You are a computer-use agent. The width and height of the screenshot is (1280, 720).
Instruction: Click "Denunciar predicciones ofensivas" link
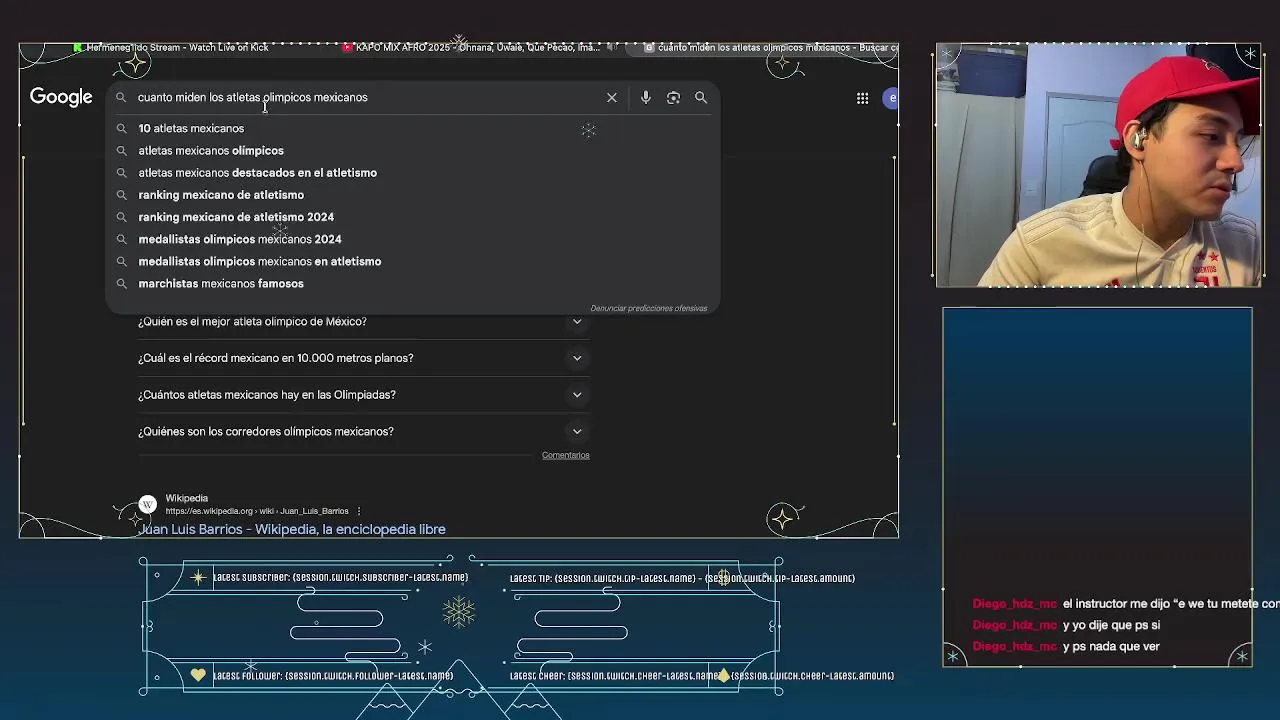pos(648,308)
